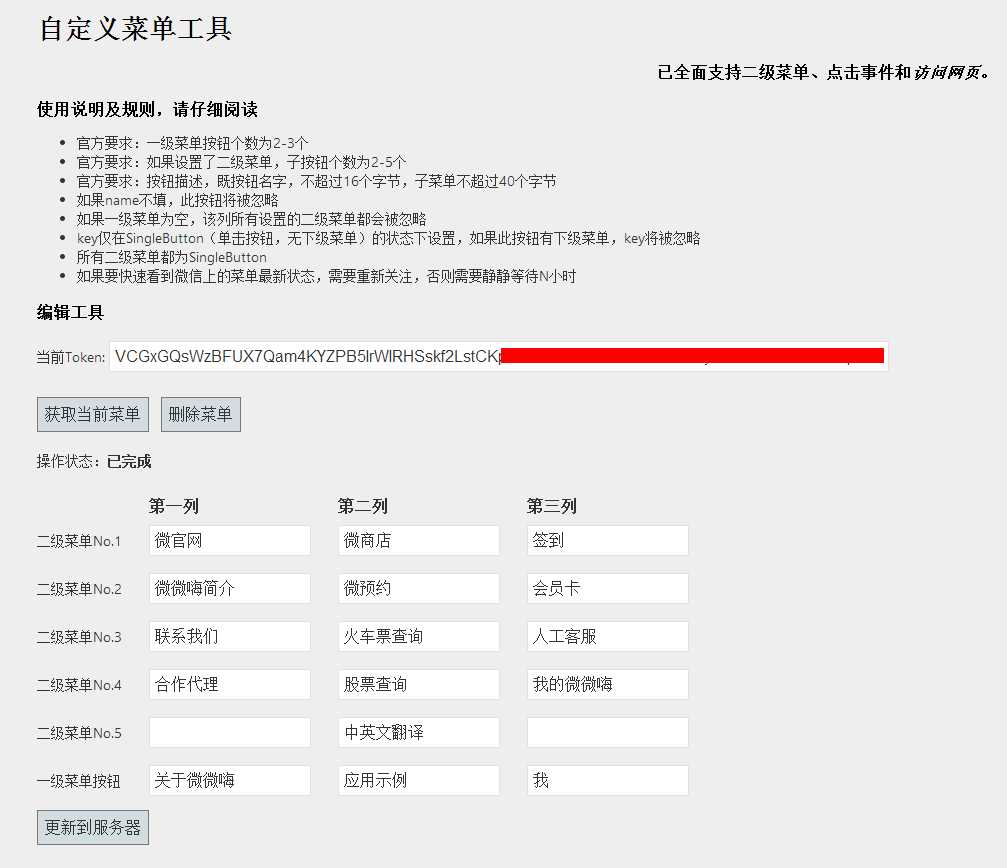Click the 微商店 input field
The image size is (1007, 868).
tap(419, 541)
